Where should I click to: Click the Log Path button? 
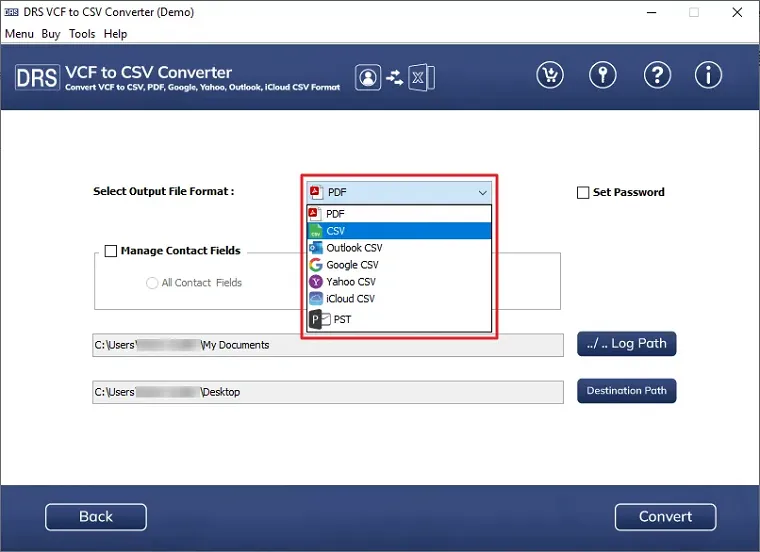click(626, 344)
